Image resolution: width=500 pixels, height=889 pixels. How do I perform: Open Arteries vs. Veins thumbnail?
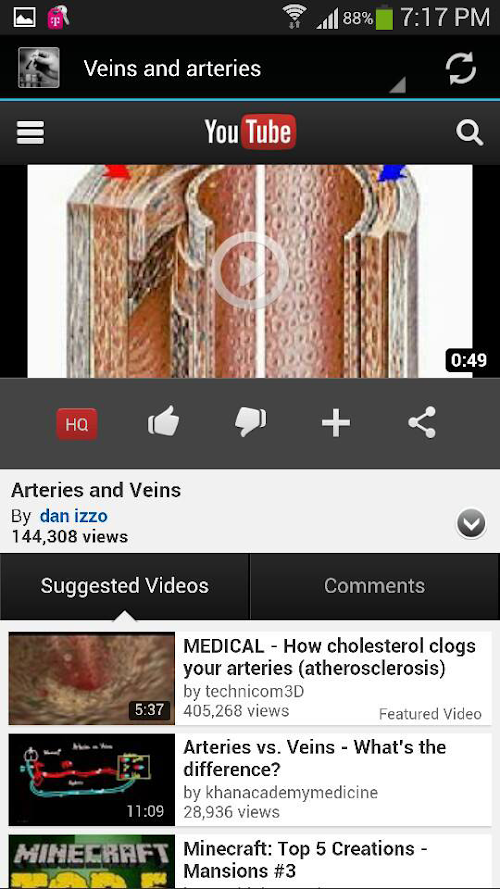click(92, 780)
